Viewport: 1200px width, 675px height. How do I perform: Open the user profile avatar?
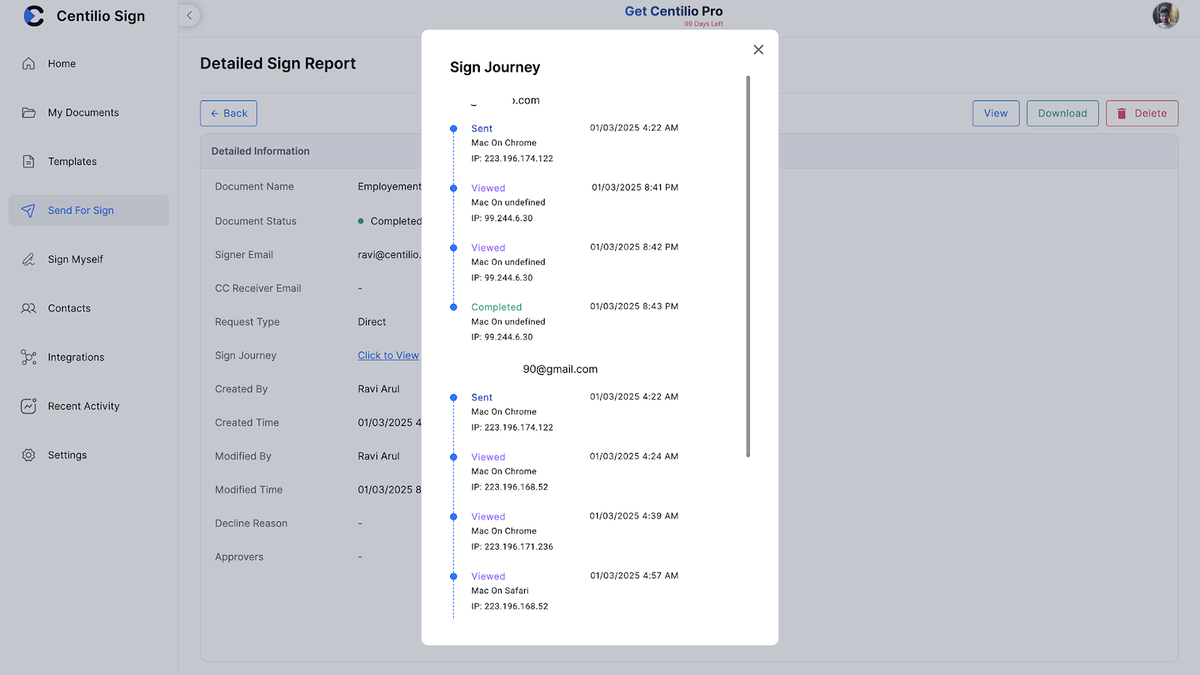[x=1165, y=15]
